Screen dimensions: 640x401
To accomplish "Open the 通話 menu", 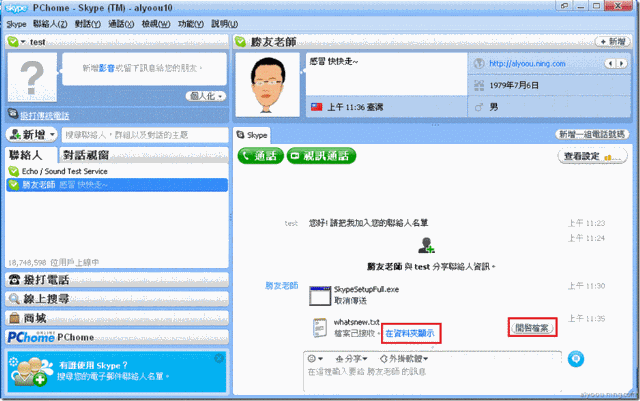I will (x=121, y=24).
